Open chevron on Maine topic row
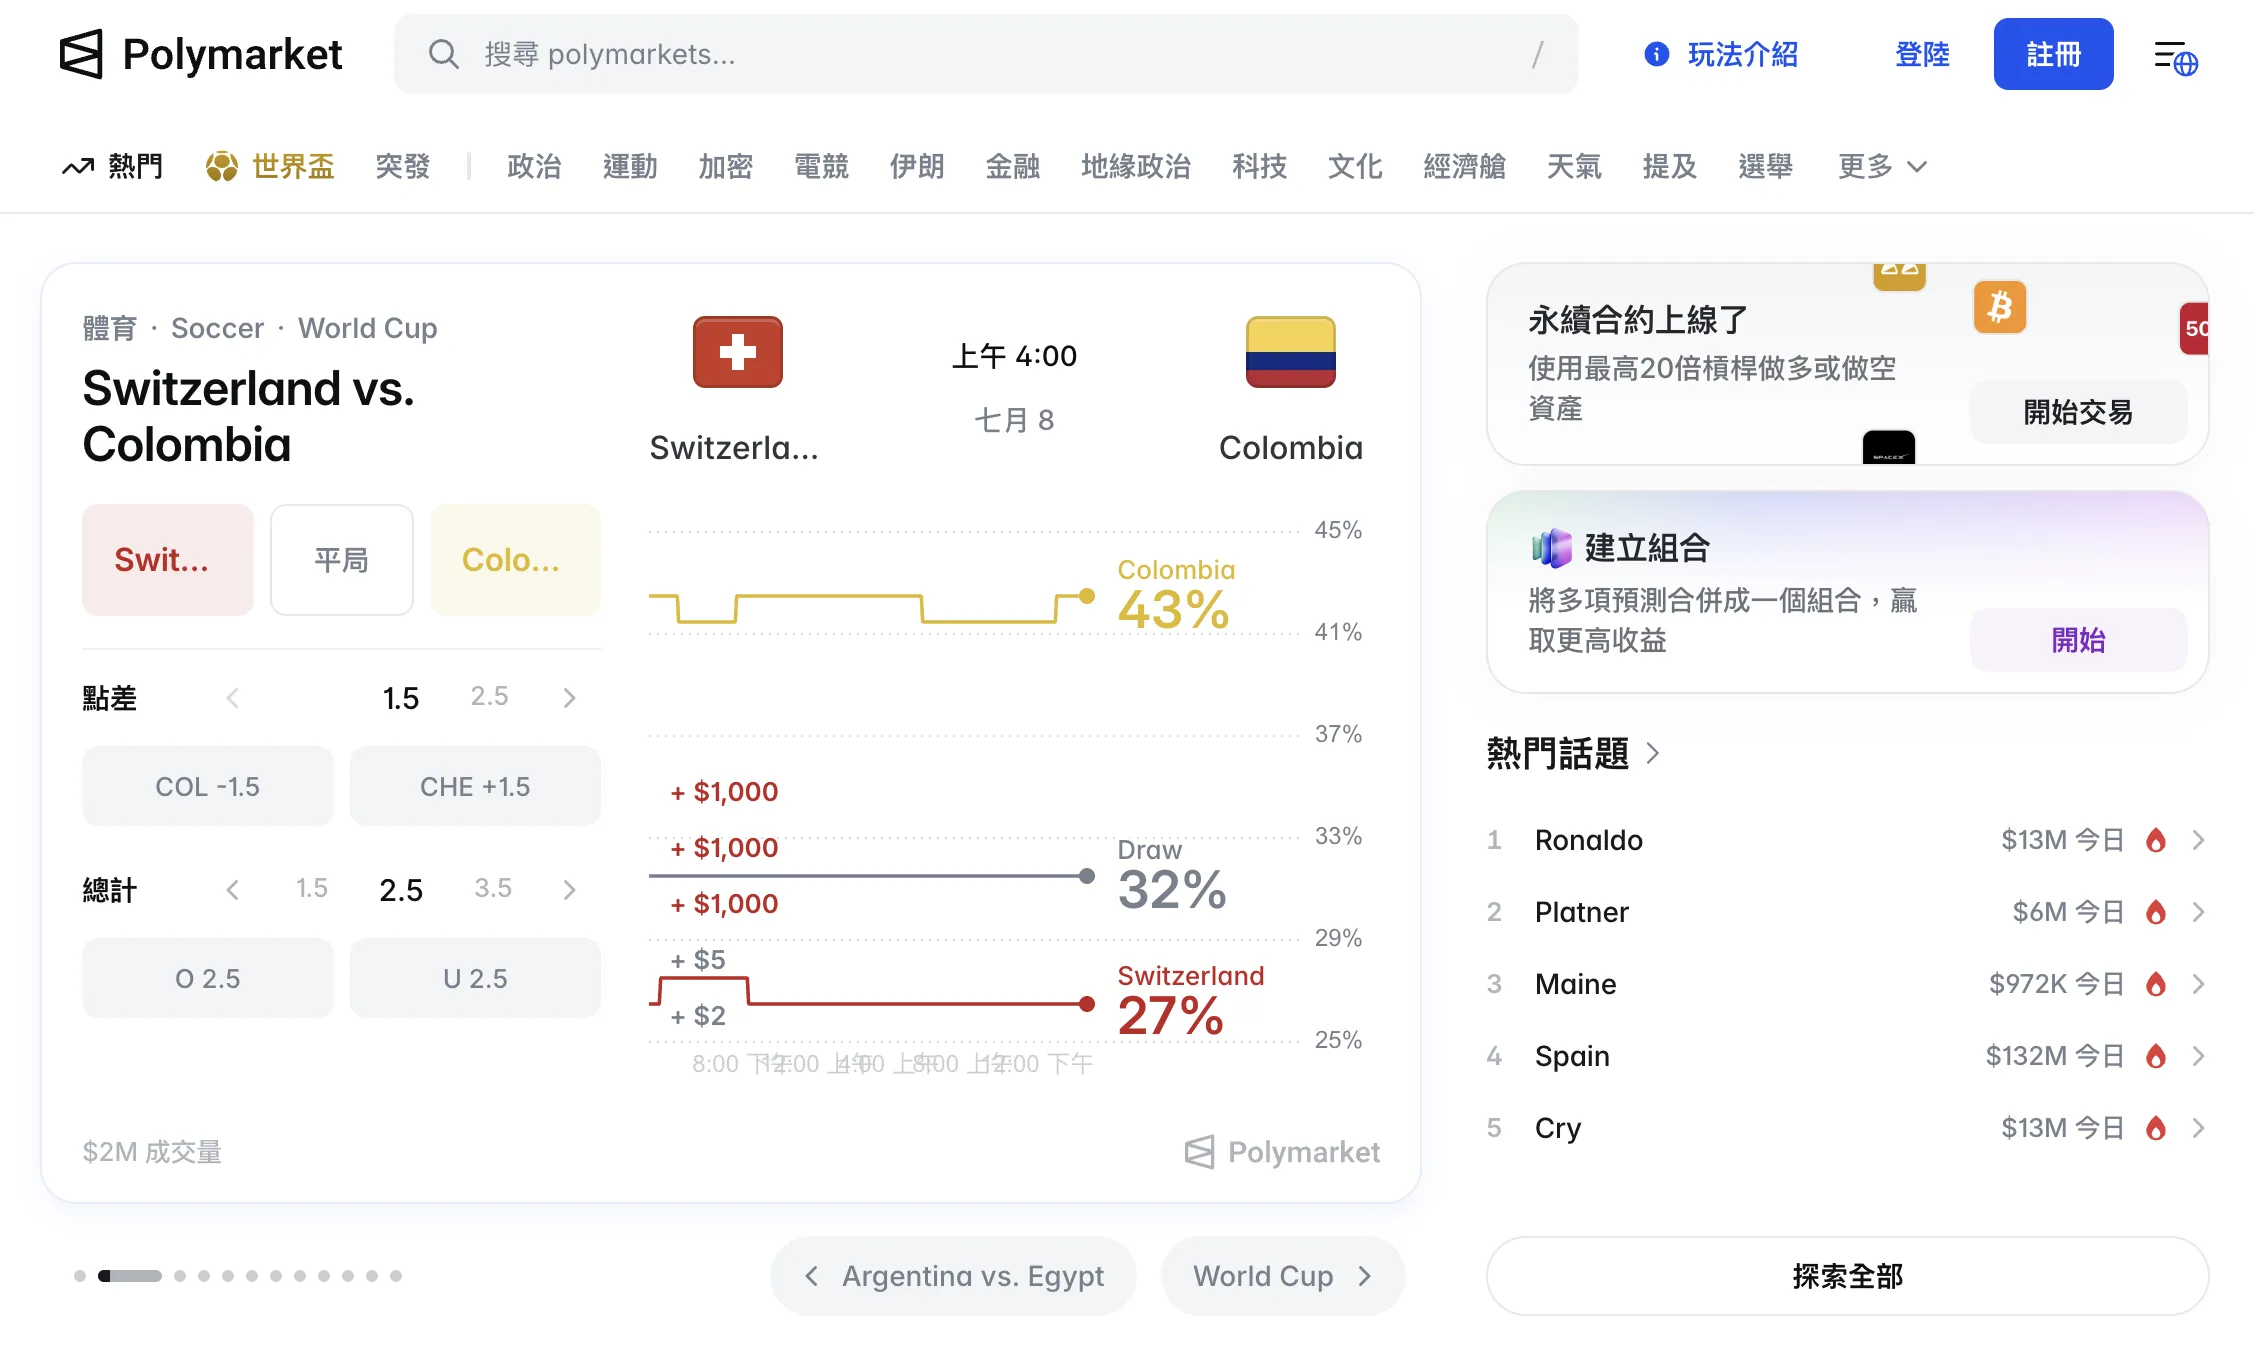The width and height of the screenshot is (2254, 1350). (2198, 984)
